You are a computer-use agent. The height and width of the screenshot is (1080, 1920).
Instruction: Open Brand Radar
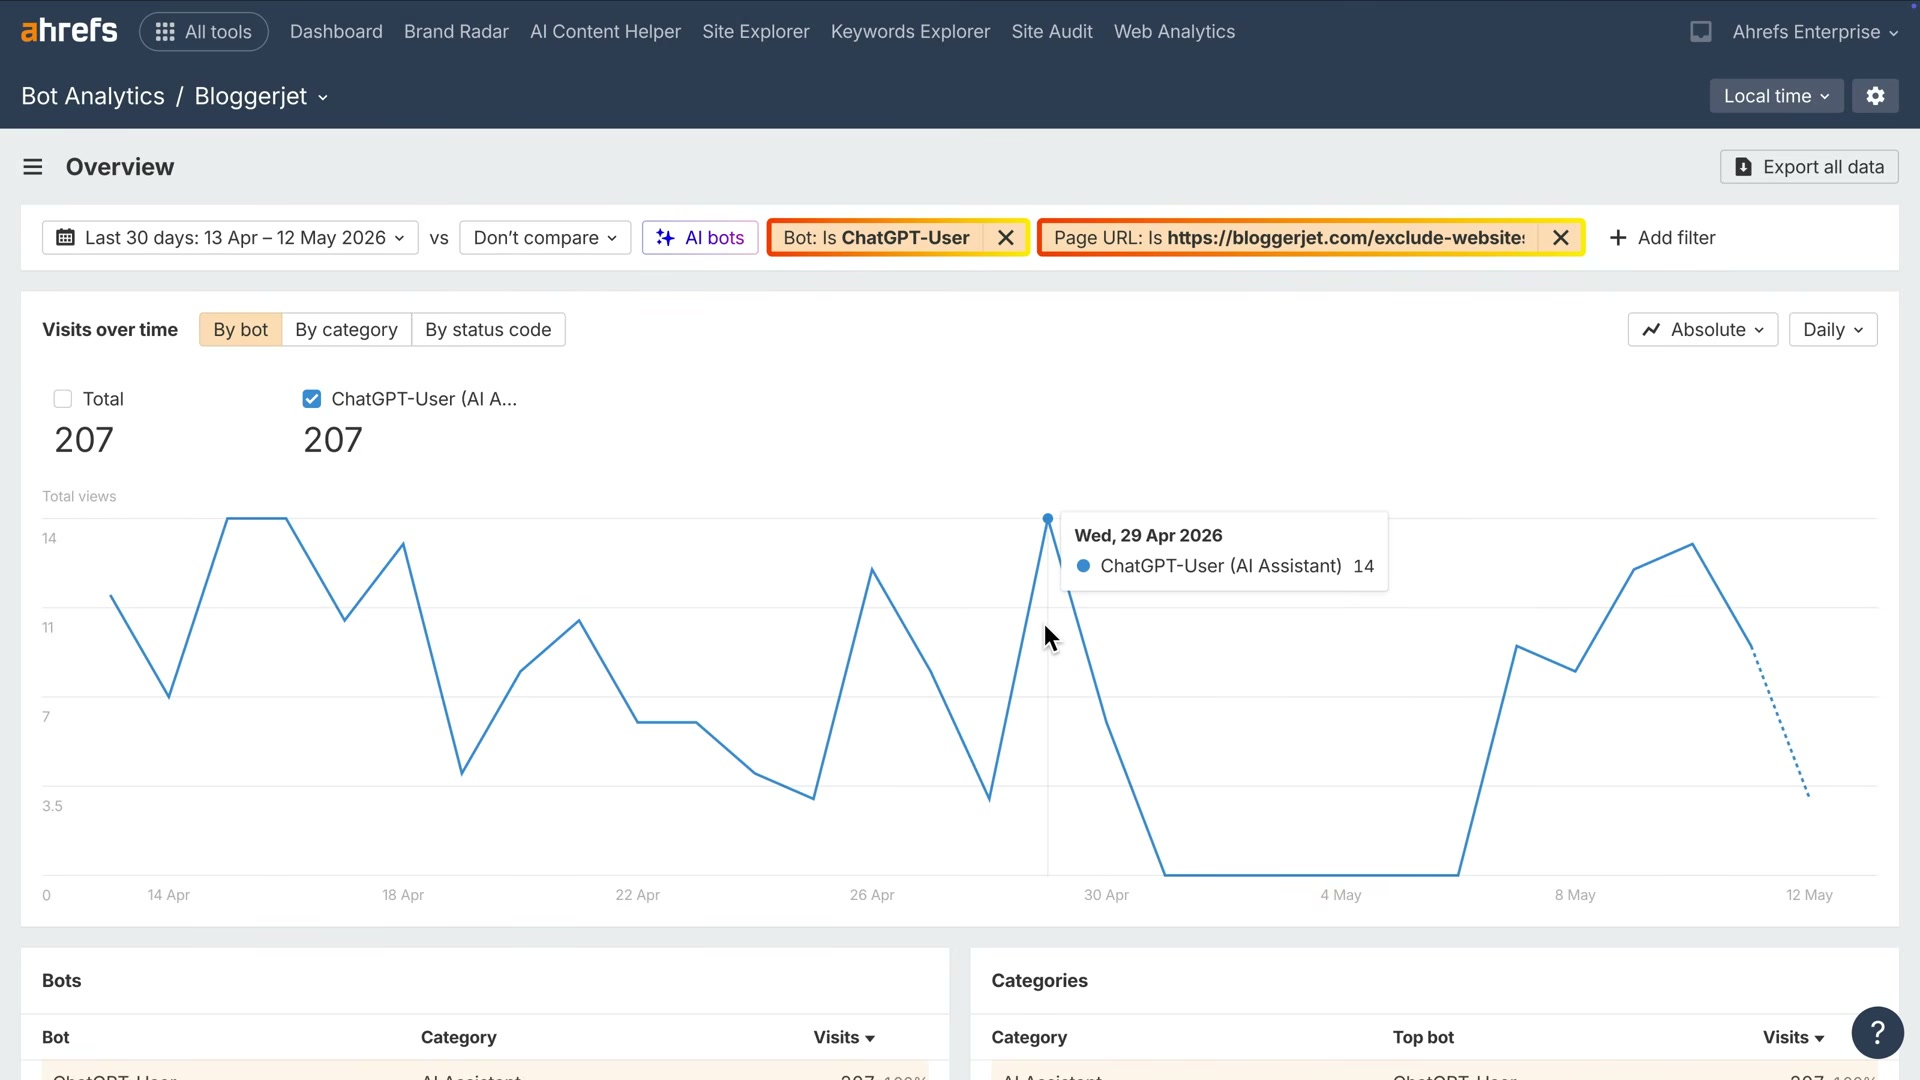(456, 32)
